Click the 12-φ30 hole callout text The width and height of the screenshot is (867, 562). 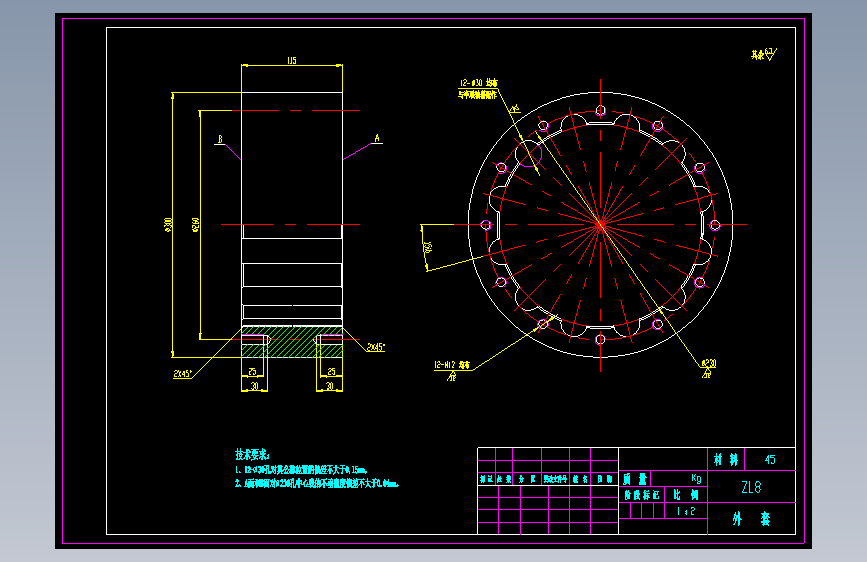[479, 83]
